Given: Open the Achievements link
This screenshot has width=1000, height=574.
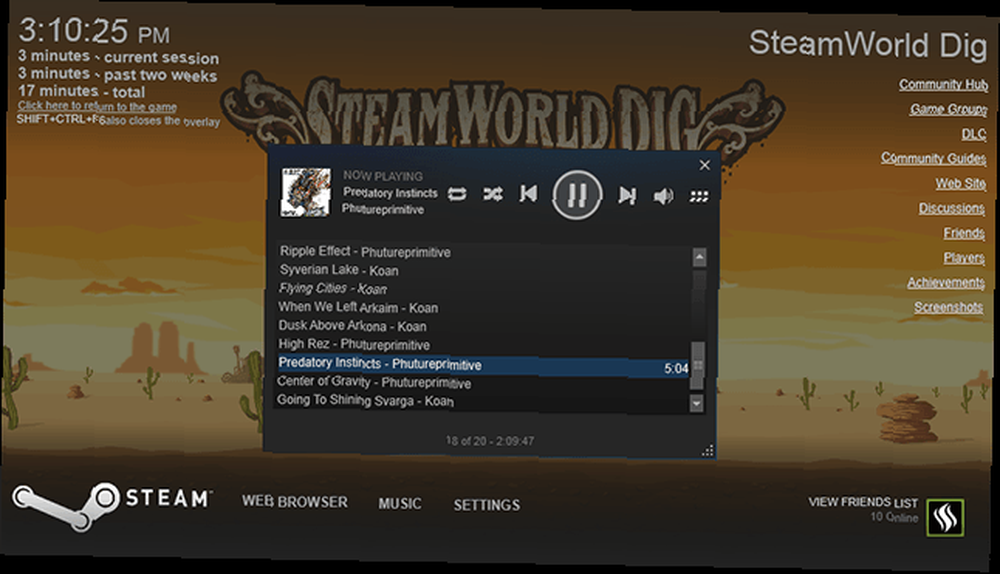Looking at the screenshot, I should pos(946,283).
